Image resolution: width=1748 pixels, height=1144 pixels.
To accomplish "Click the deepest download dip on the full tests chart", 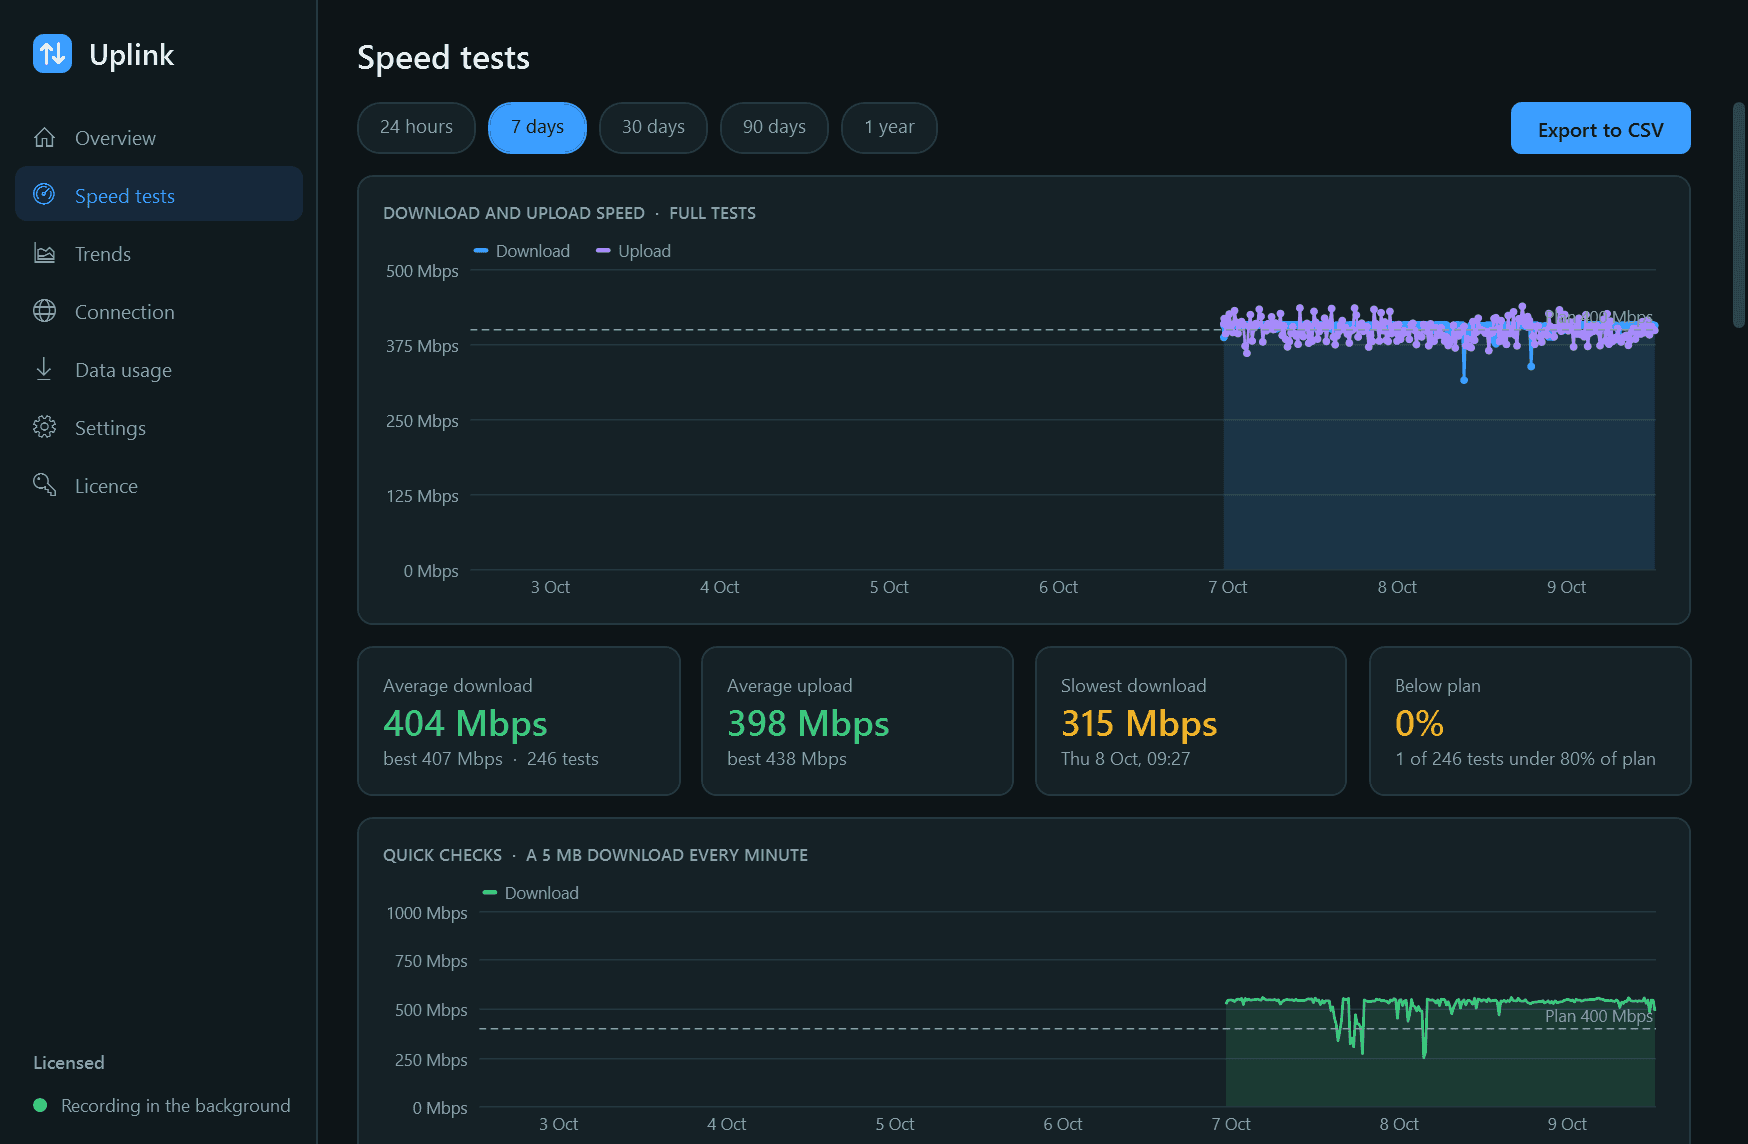I will click(1464, 380).
